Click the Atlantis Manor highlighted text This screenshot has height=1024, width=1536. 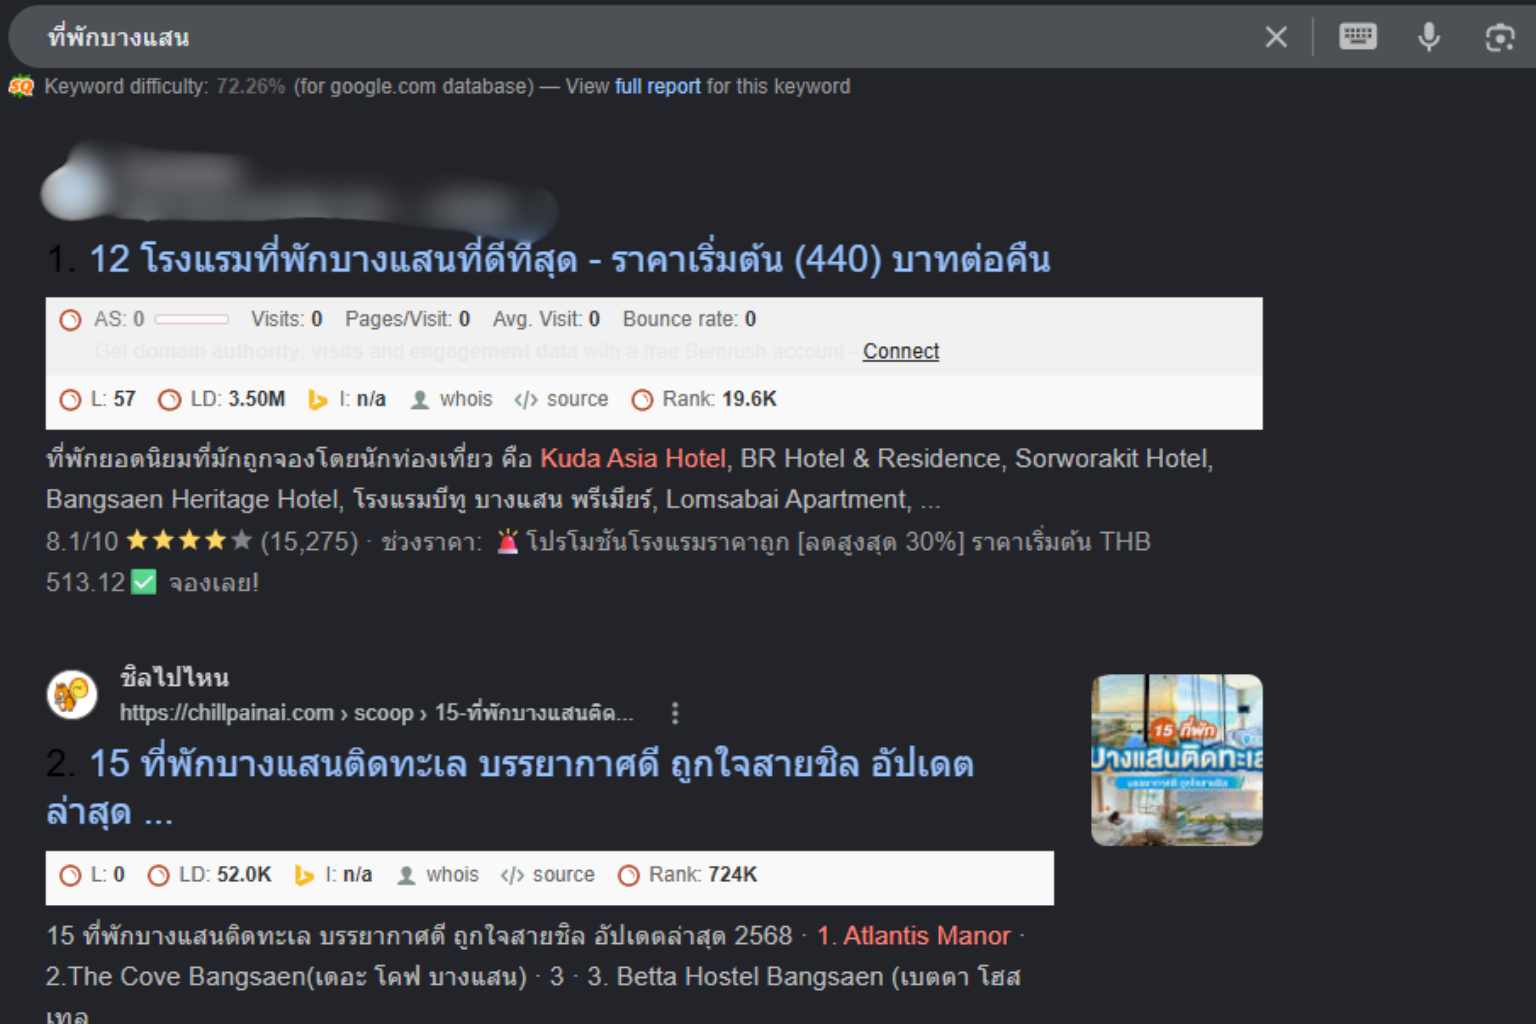tap(914, 935)
